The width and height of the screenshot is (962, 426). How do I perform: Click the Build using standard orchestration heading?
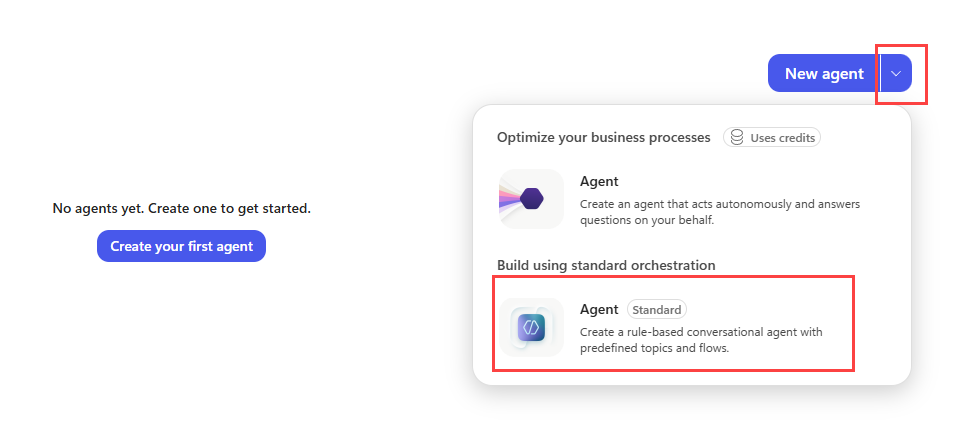[x=606, y=265]
